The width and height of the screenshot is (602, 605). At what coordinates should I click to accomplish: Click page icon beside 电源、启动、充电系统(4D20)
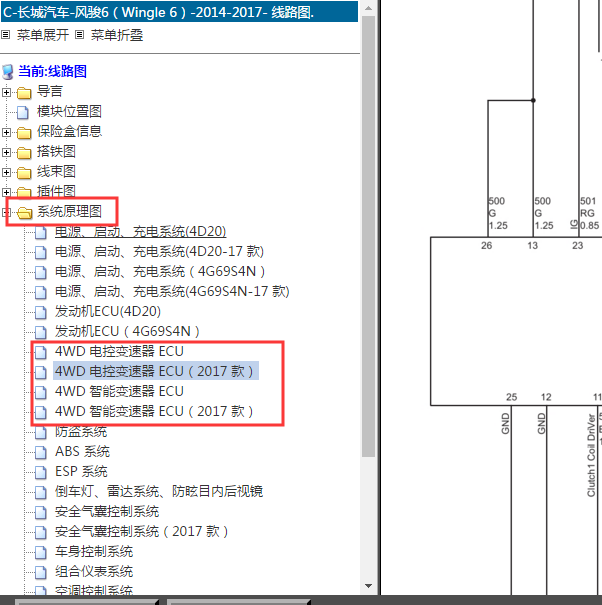(x=41, y=232)
